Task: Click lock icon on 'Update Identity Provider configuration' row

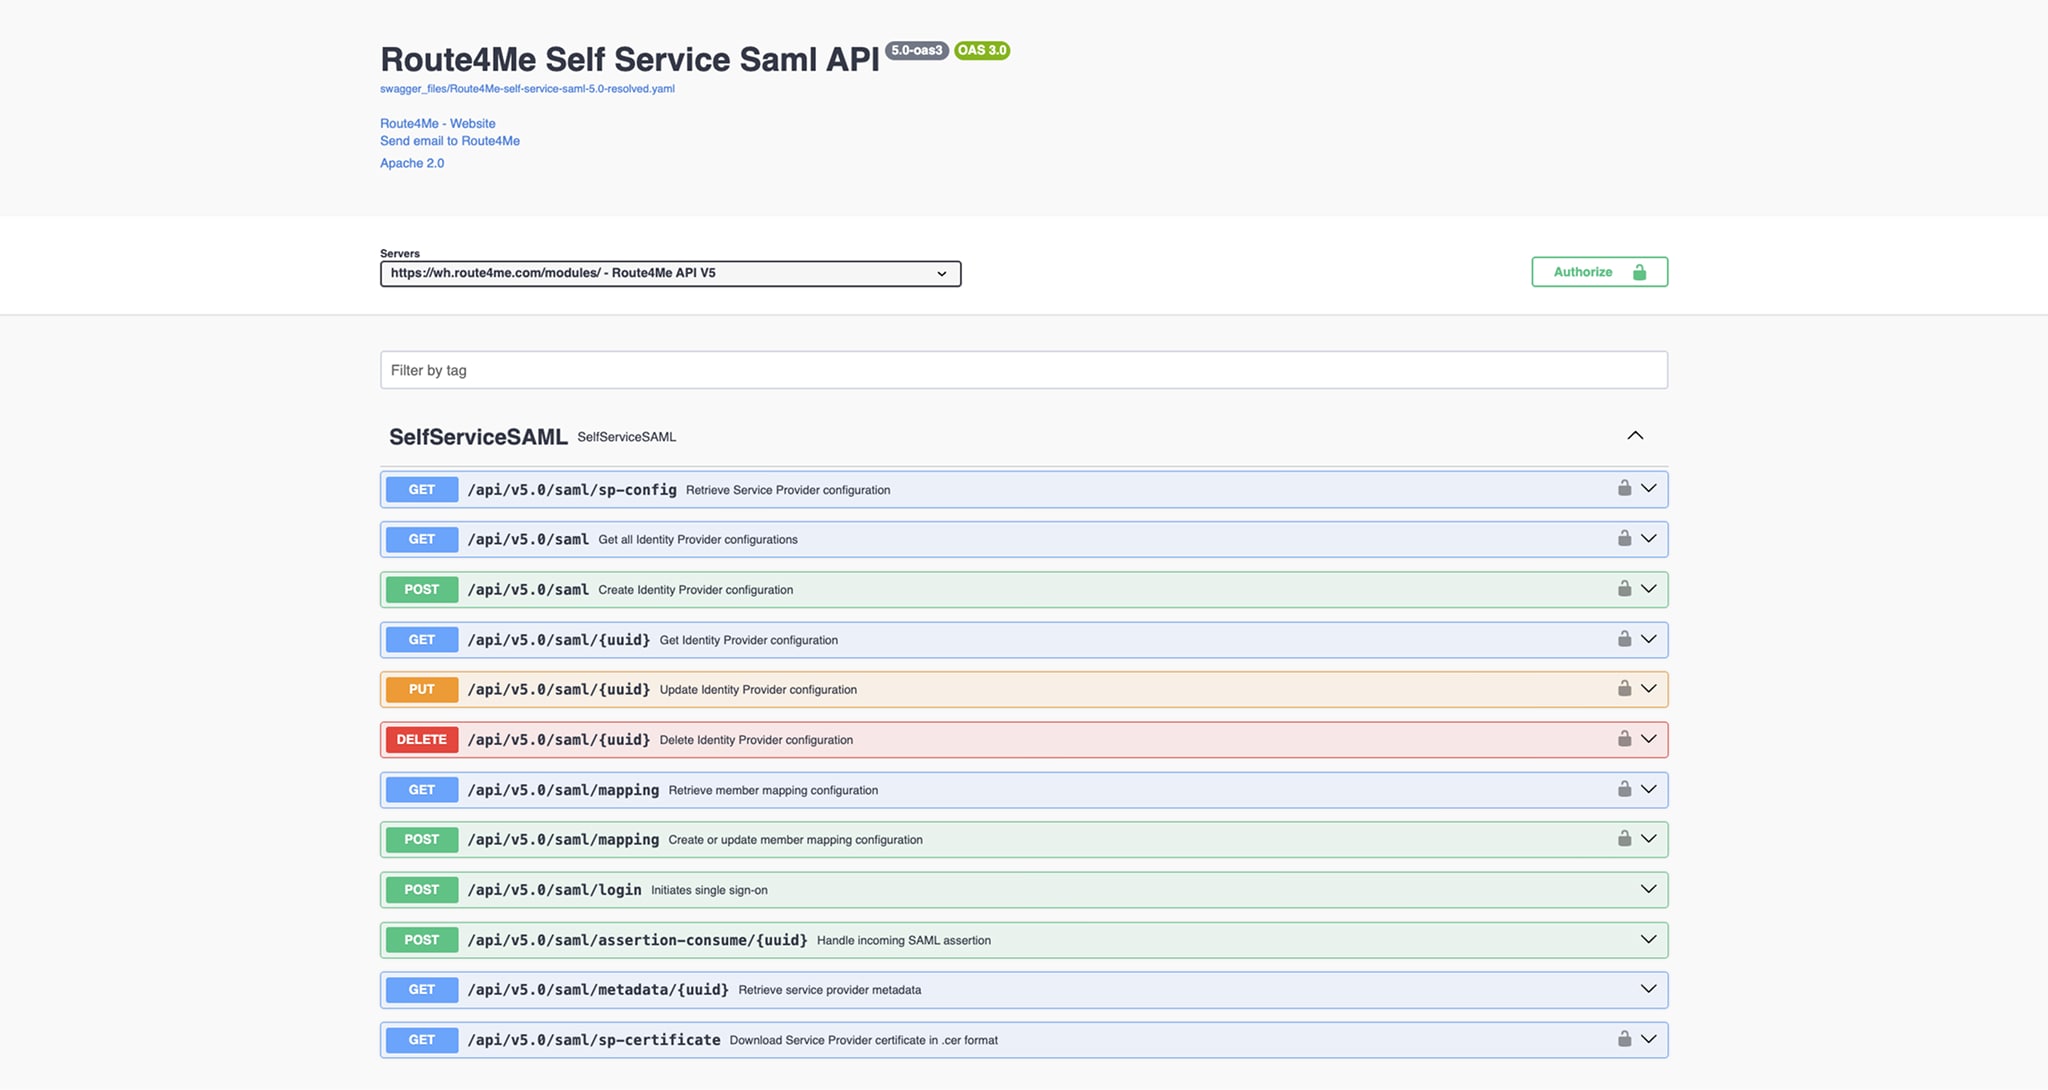Action: pos(1624,688)
